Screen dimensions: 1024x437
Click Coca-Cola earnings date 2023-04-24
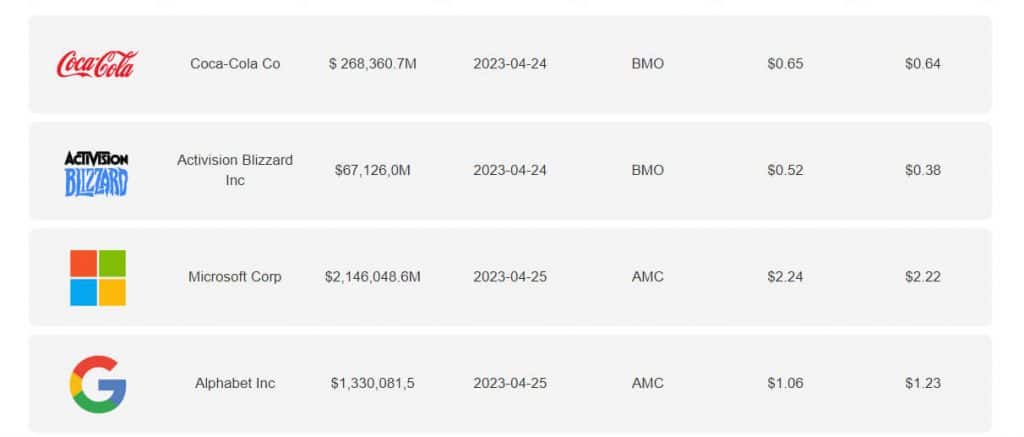(510, 64)
